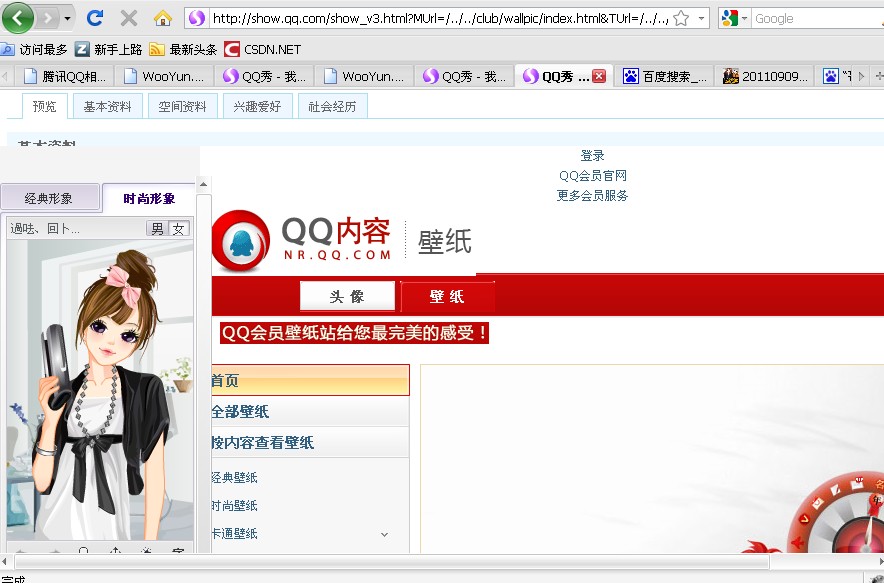Open the 访问最多 bookmark folder
The height and width of the screenshot is (583, 884).
34,50
